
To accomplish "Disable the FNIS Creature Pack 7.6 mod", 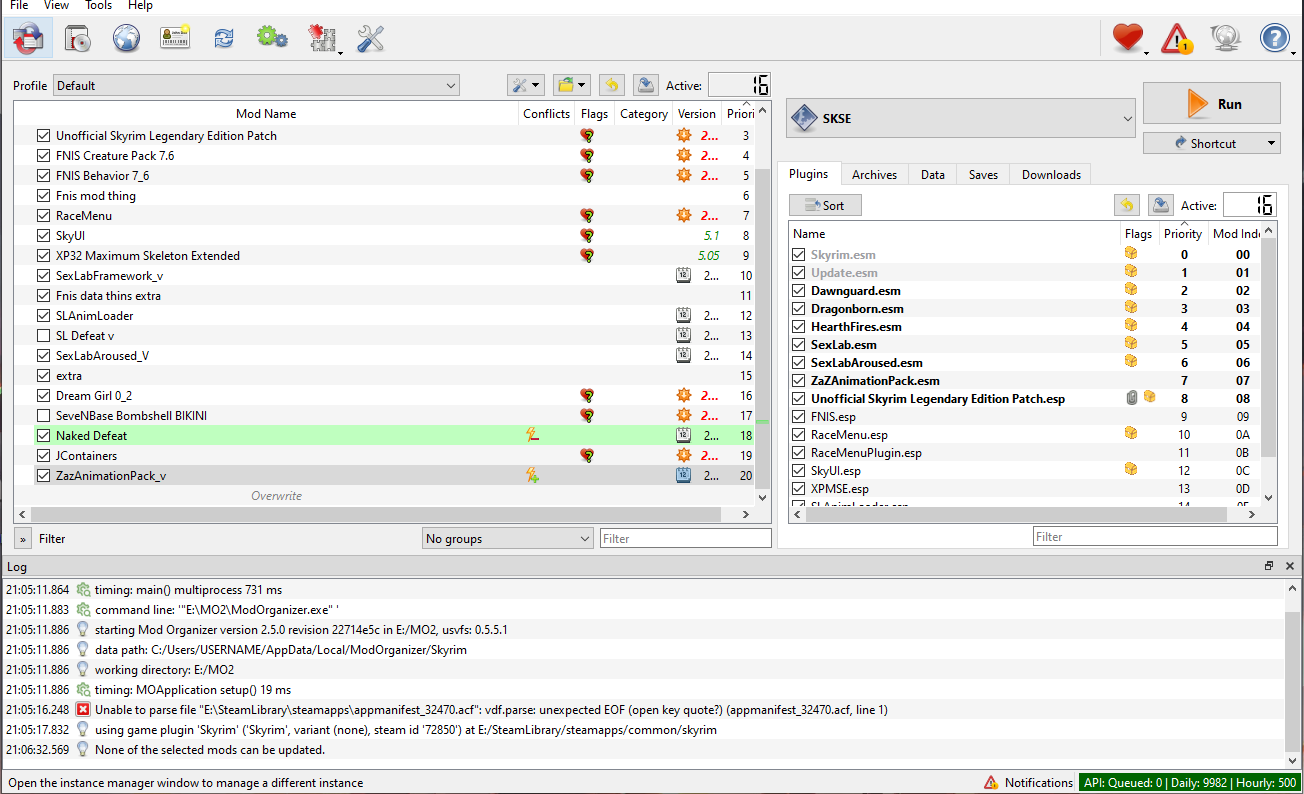I will tap(43, 155).
